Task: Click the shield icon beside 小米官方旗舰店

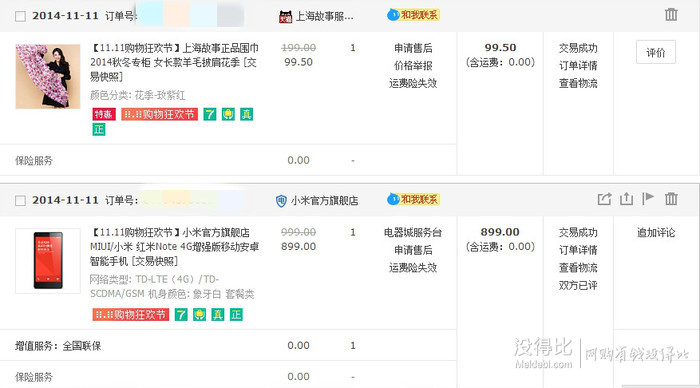Action: pos(281,201)
